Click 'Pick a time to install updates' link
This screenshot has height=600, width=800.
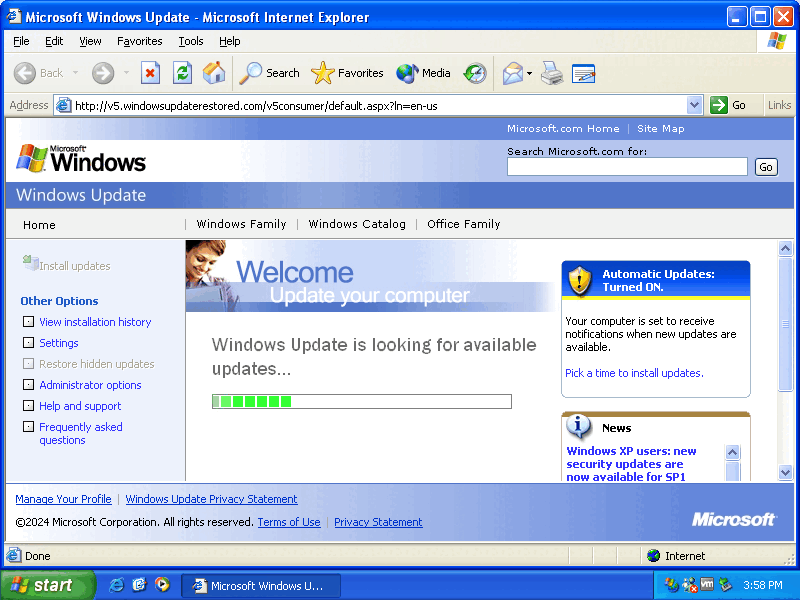(634, 373)
